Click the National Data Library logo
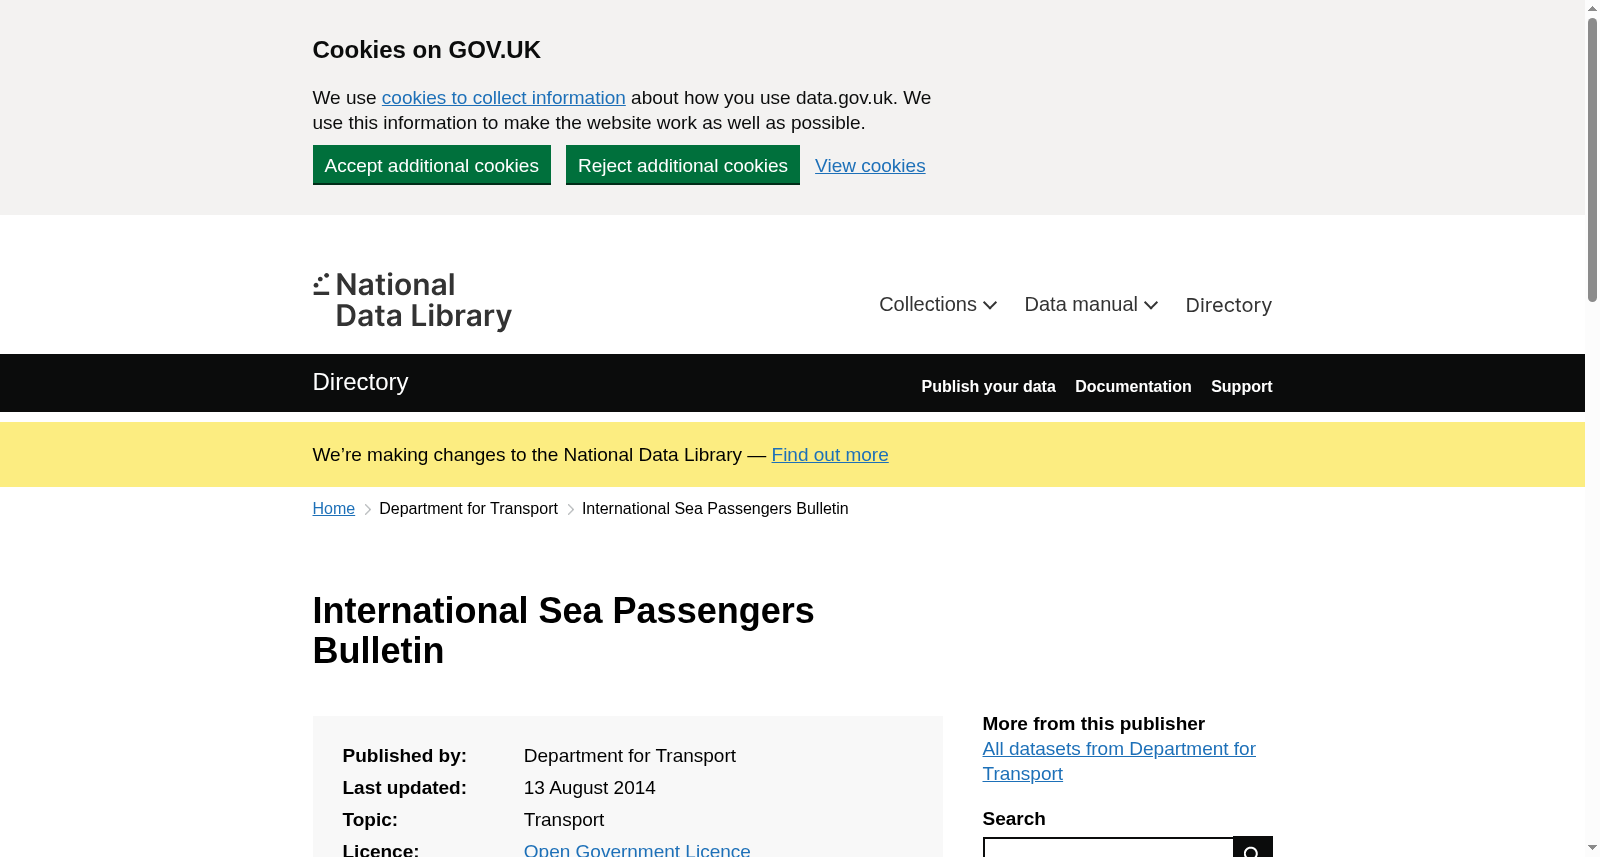 click(x=412, y=301)
